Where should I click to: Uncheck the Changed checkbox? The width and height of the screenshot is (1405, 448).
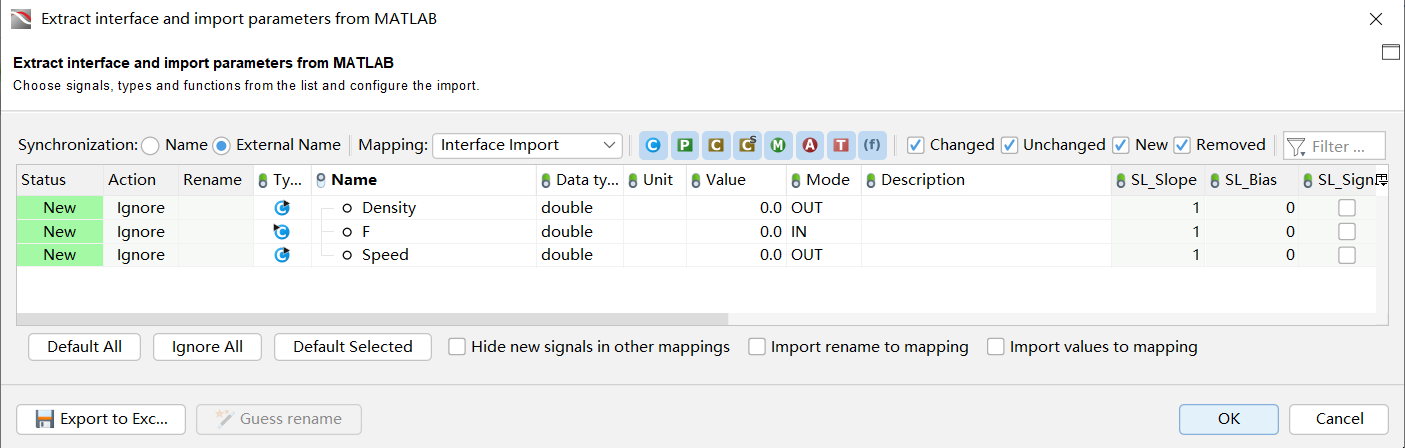coord(916,145)
